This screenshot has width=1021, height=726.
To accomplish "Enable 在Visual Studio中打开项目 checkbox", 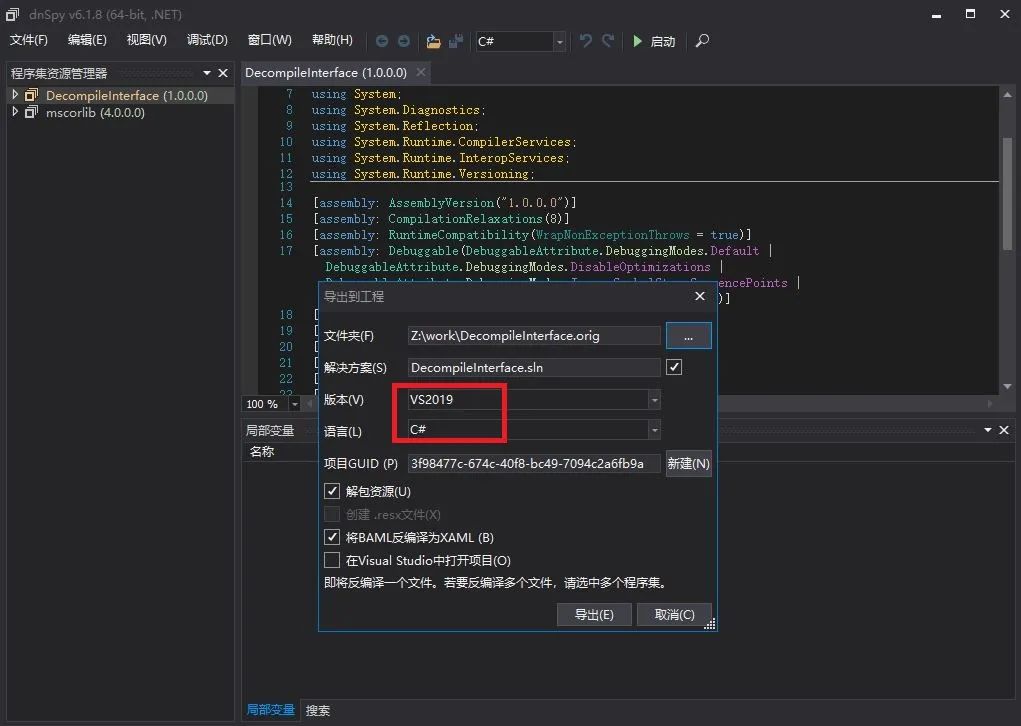I will click(332, 560).
